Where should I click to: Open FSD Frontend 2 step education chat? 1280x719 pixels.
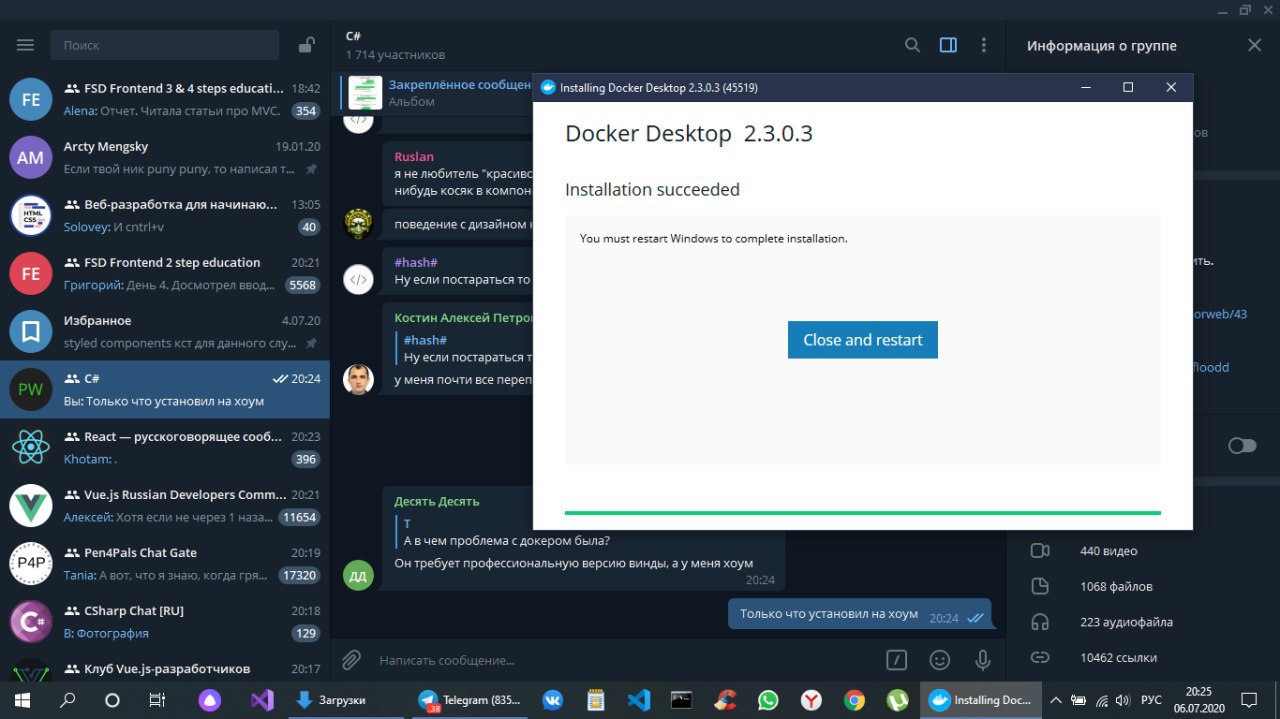[x=165, y=273]
